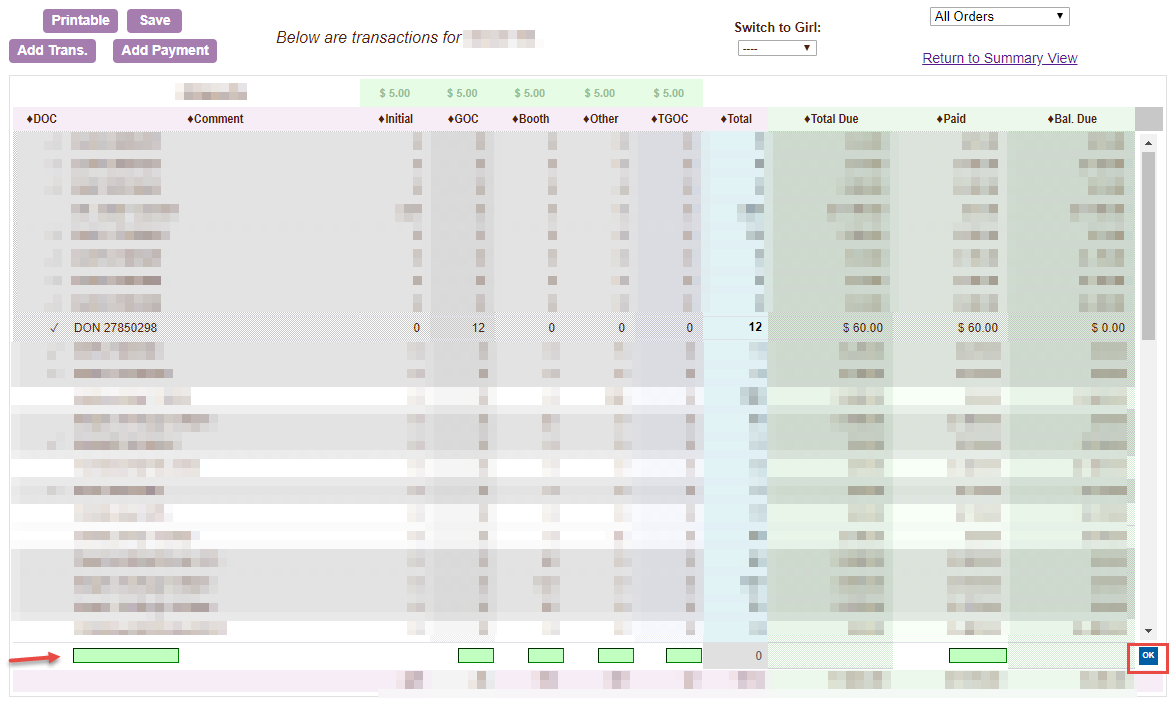Viewport: 1174px width, 701px height.
Task: Click Add Trans. to create a transaction
Action: [x=52, y=50]
